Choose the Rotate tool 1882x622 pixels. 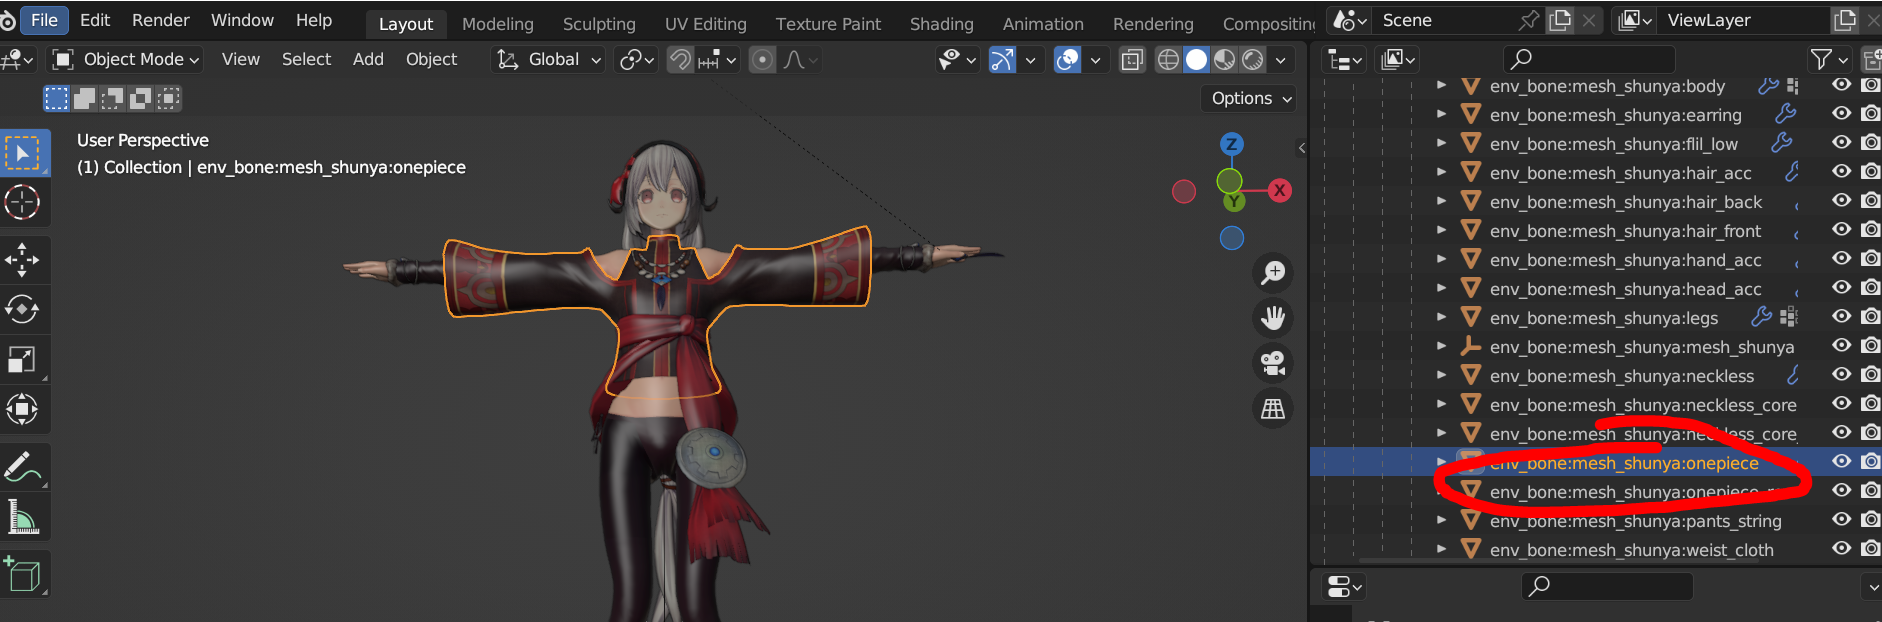22,310
